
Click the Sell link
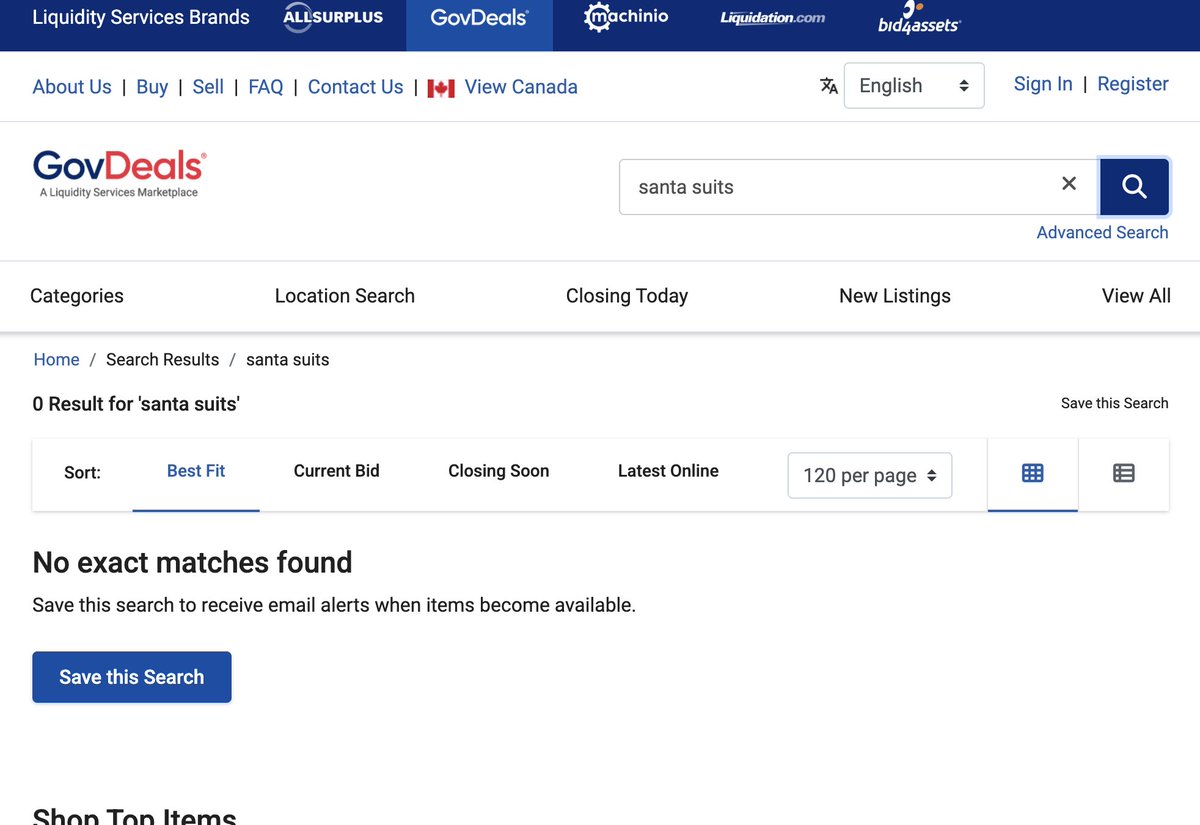[208, 87]
